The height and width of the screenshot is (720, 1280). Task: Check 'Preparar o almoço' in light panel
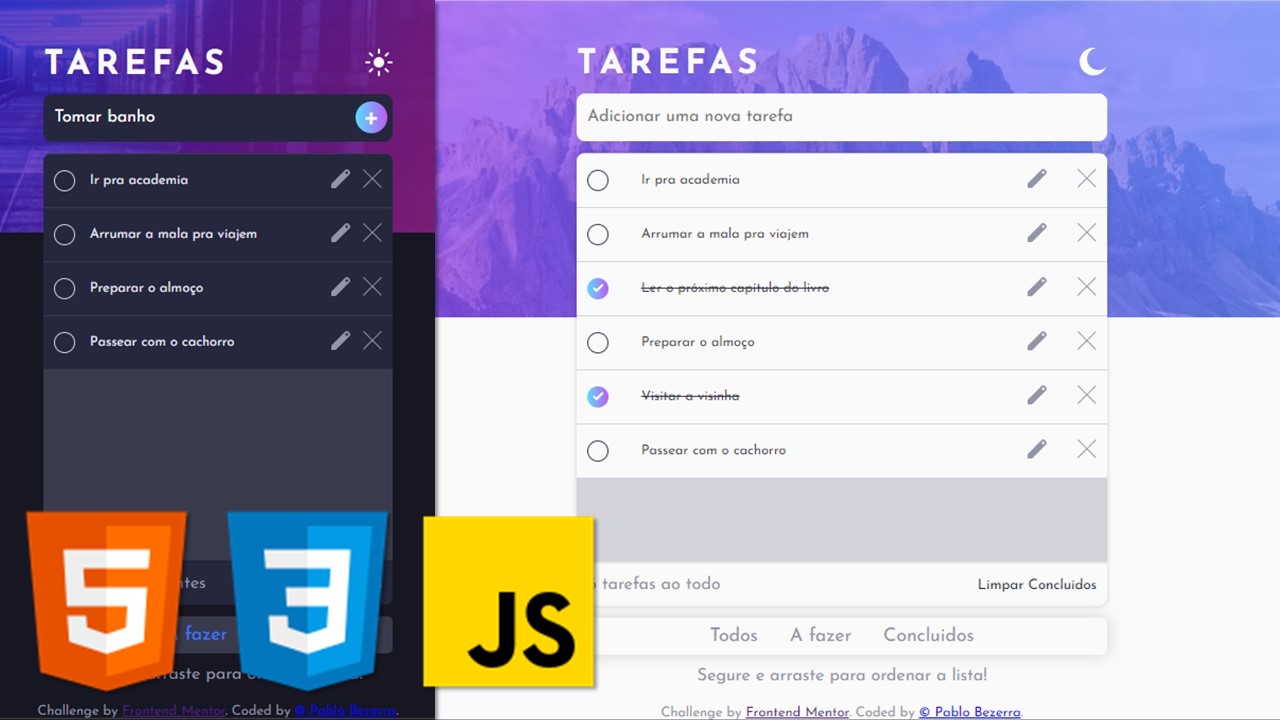pyautogui.click(x=598, y=343)
